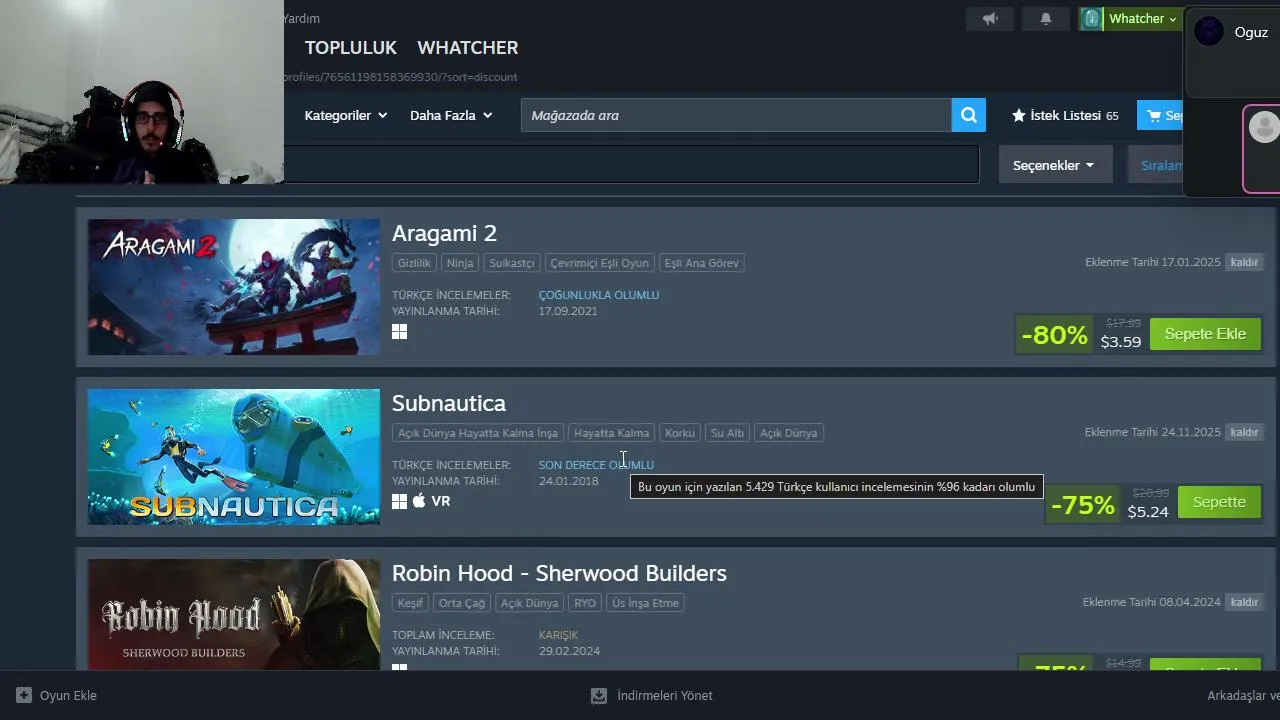Click VR label for Subnautica
The width and height of the screenshot is (1280, 720).
[441, 501]
